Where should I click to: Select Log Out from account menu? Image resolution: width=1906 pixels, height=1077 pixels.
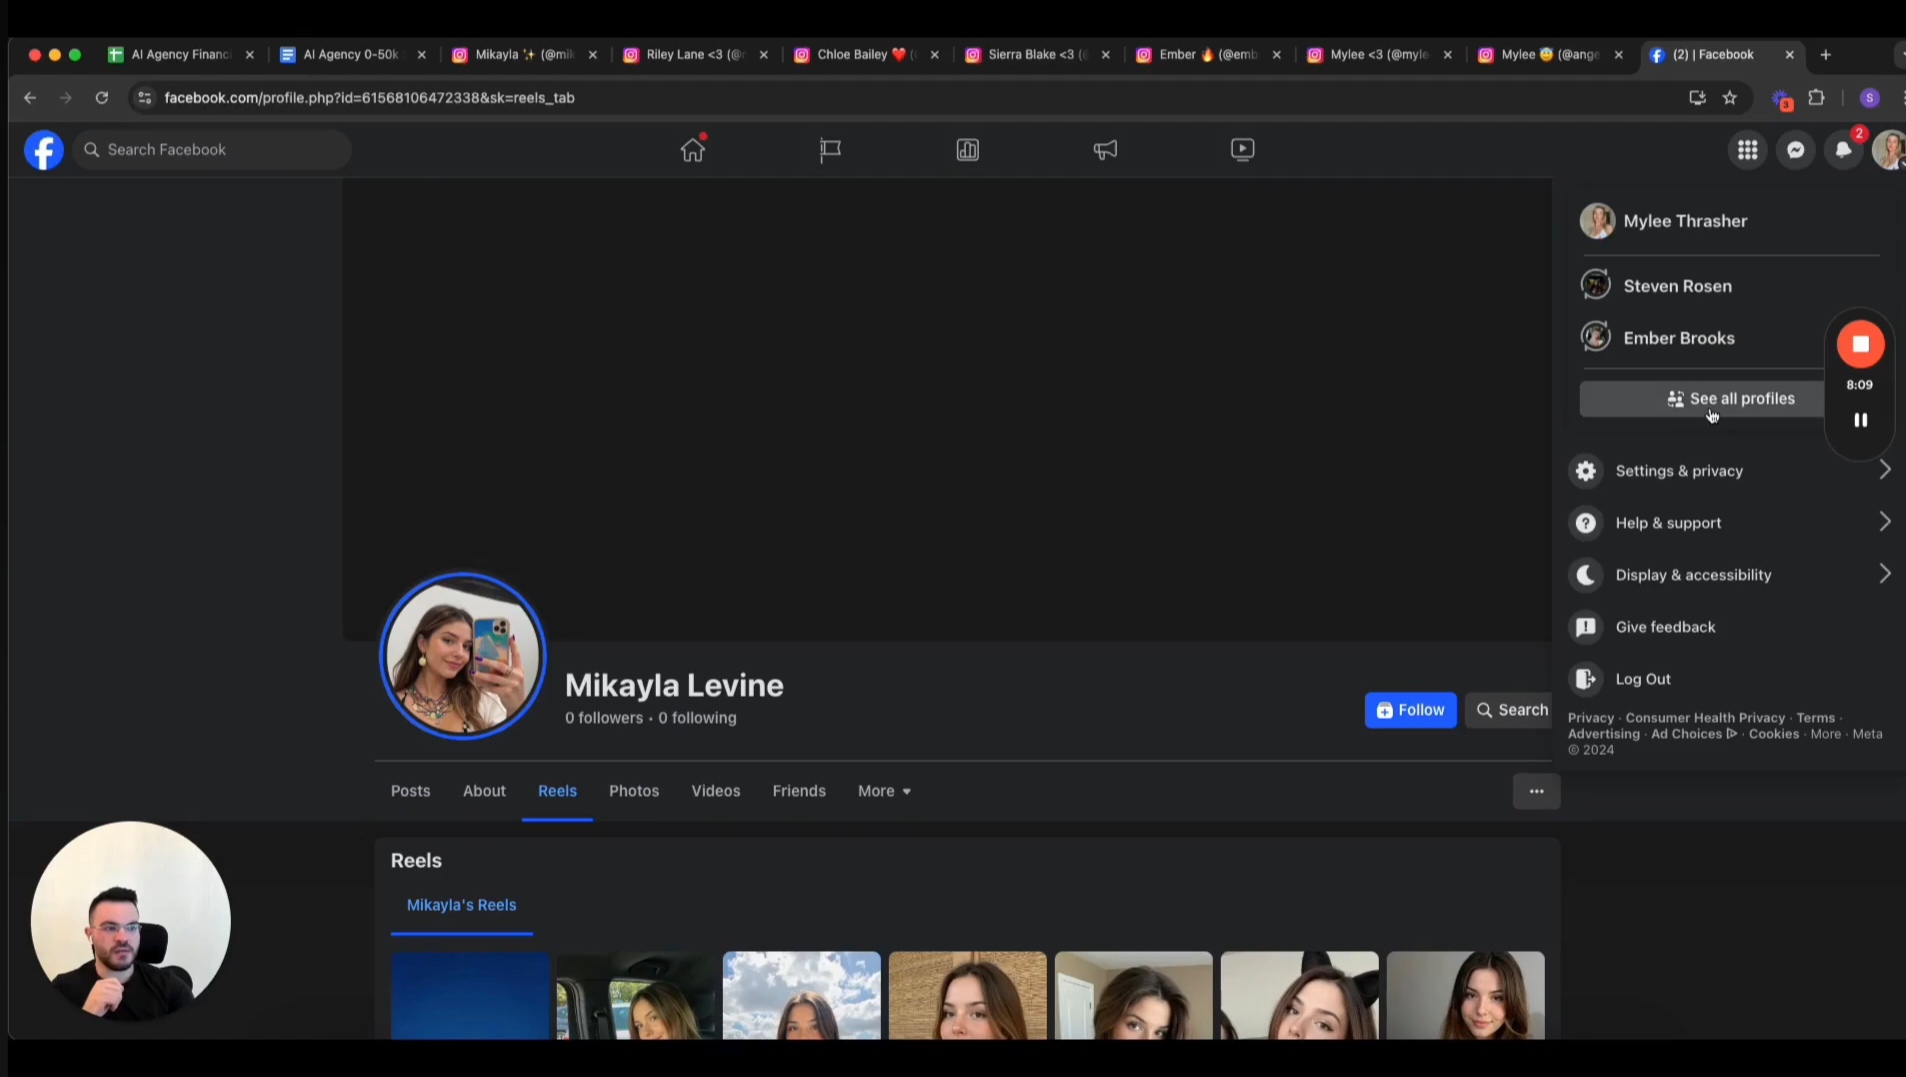tap(1642, 679)
